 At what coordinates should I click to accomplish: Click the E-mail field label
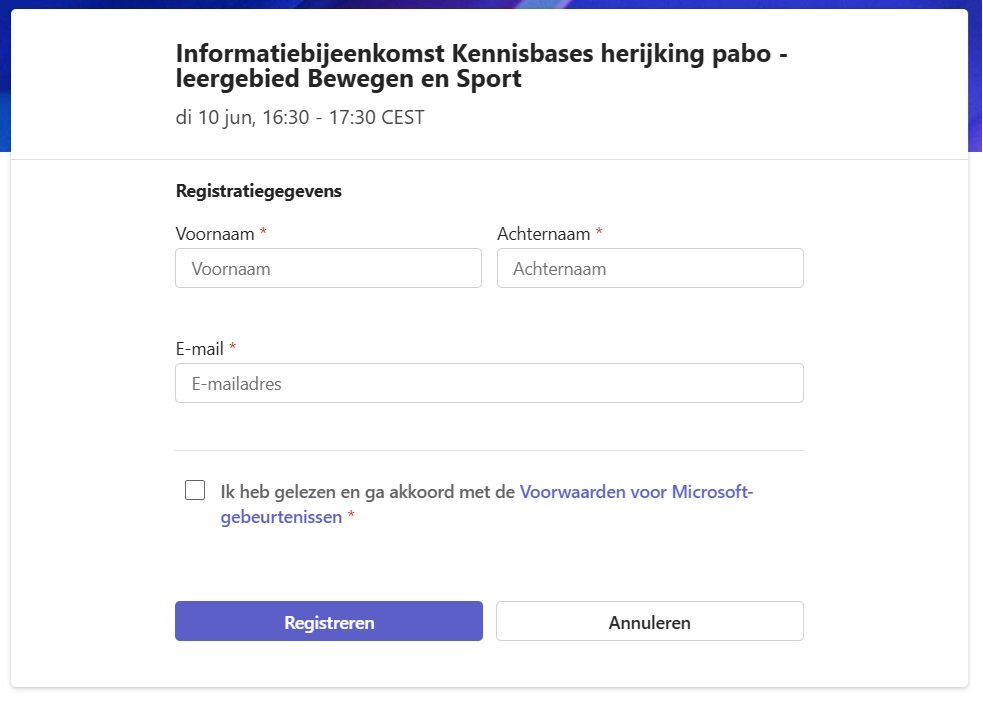point(199,349)
